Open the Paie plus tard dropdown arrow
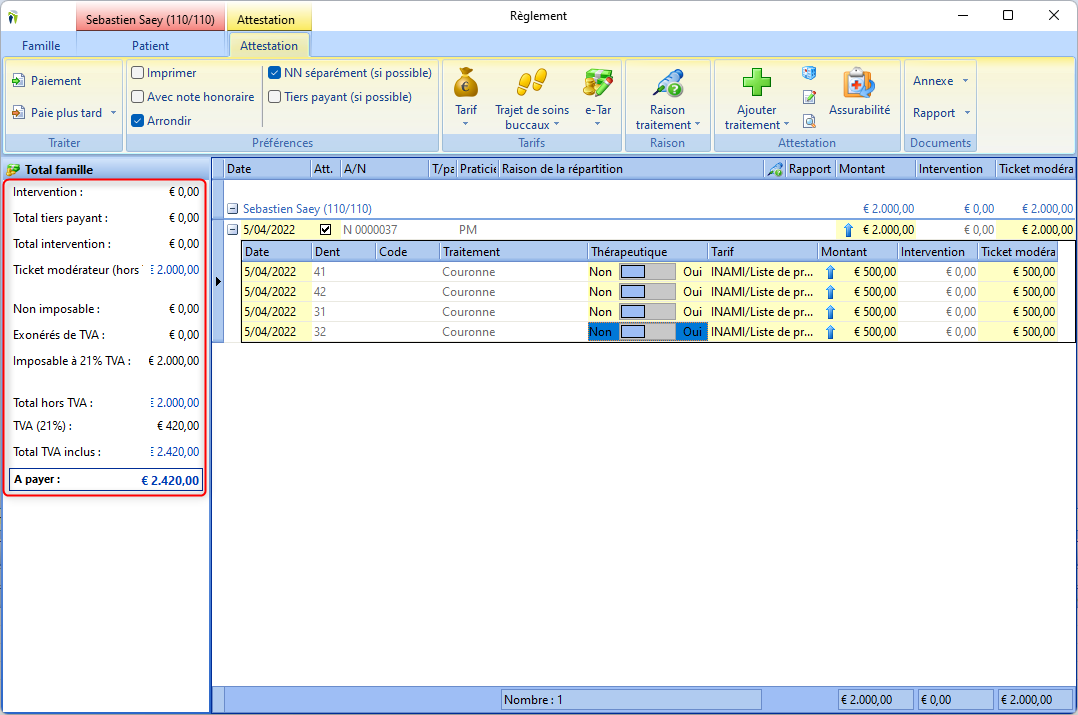 [x=113, y=113]
